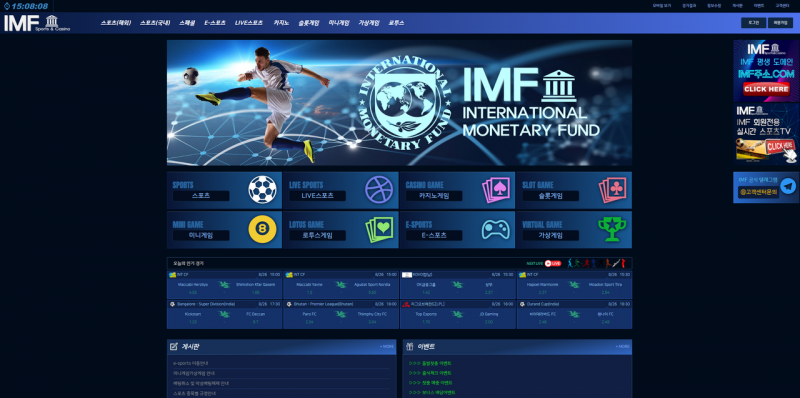Viewport: 800px width, 398px height.
Task: Click the gamepad E-SPORTS icon
Action: [x=495, y=230]
